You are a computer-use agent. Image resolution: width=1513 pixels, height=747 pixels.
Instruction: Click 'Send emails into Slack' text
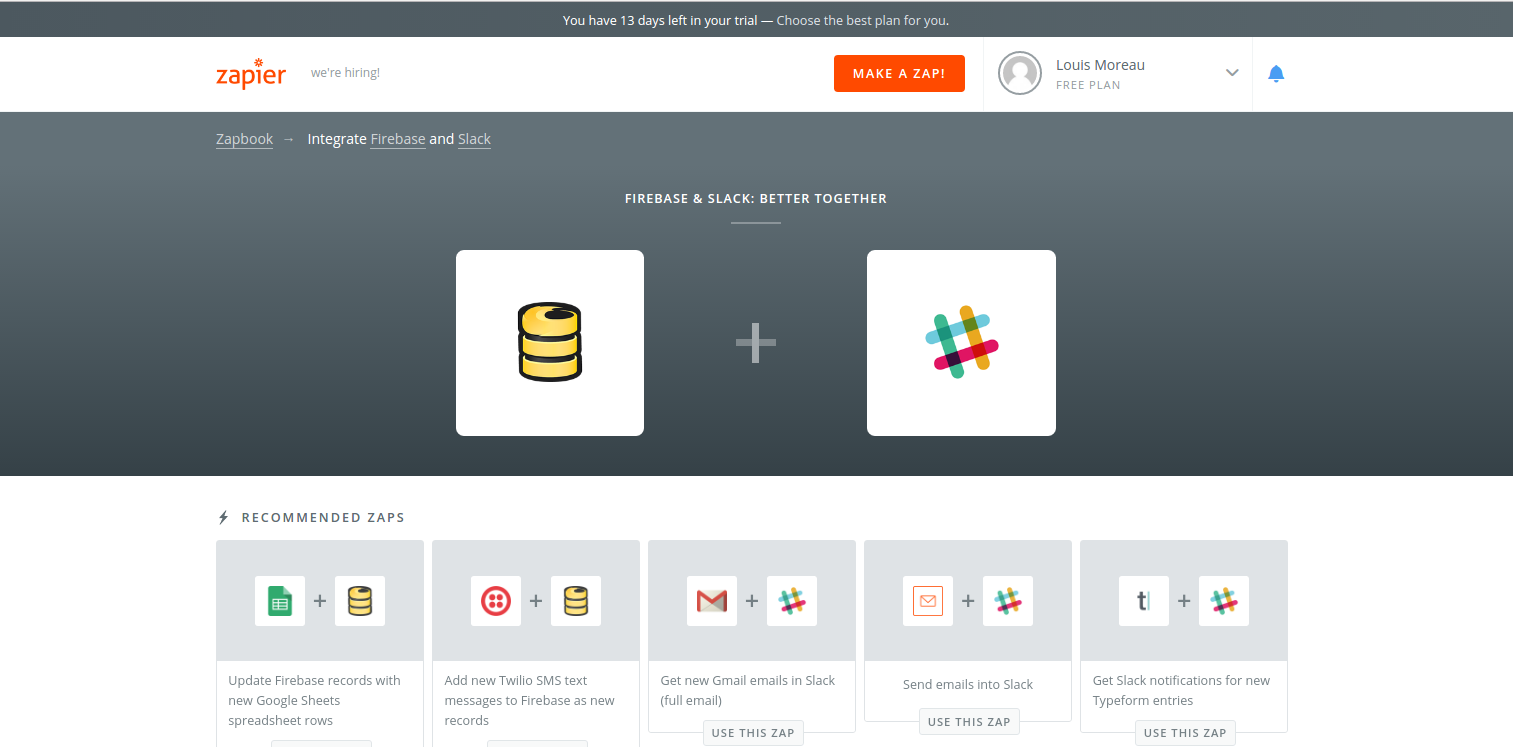coord(968,685)
